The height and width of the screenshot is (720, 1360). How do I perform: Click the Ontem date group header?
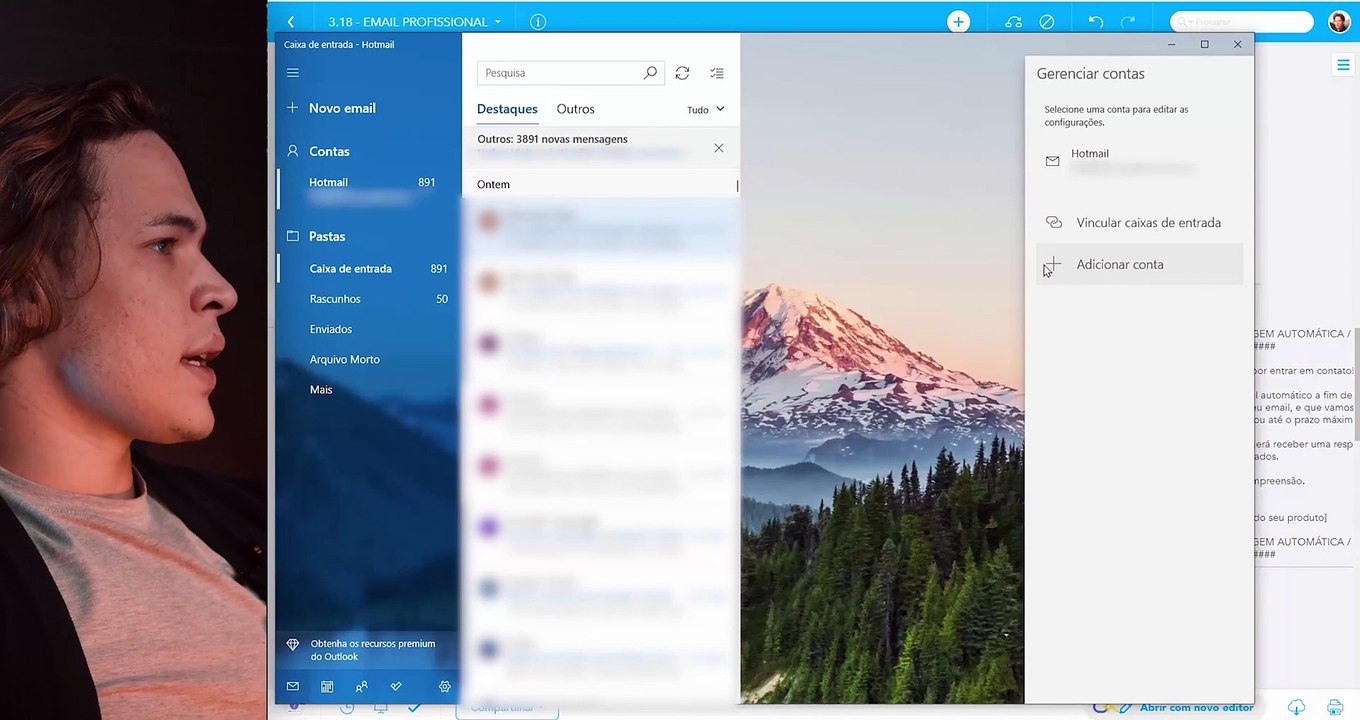click(493, 185)
